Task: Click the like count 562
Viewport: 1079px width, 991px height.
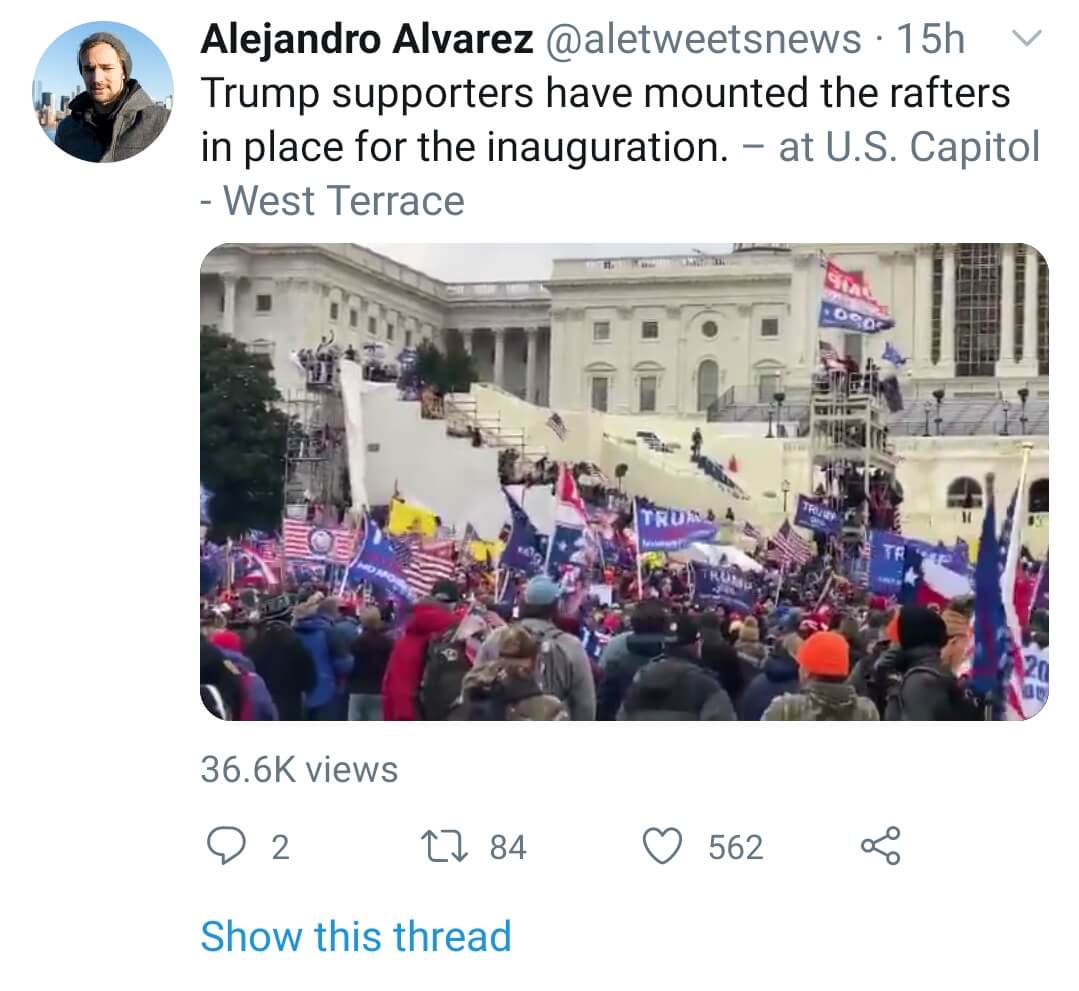Action: pyautogui.click(x=736, y=847)
